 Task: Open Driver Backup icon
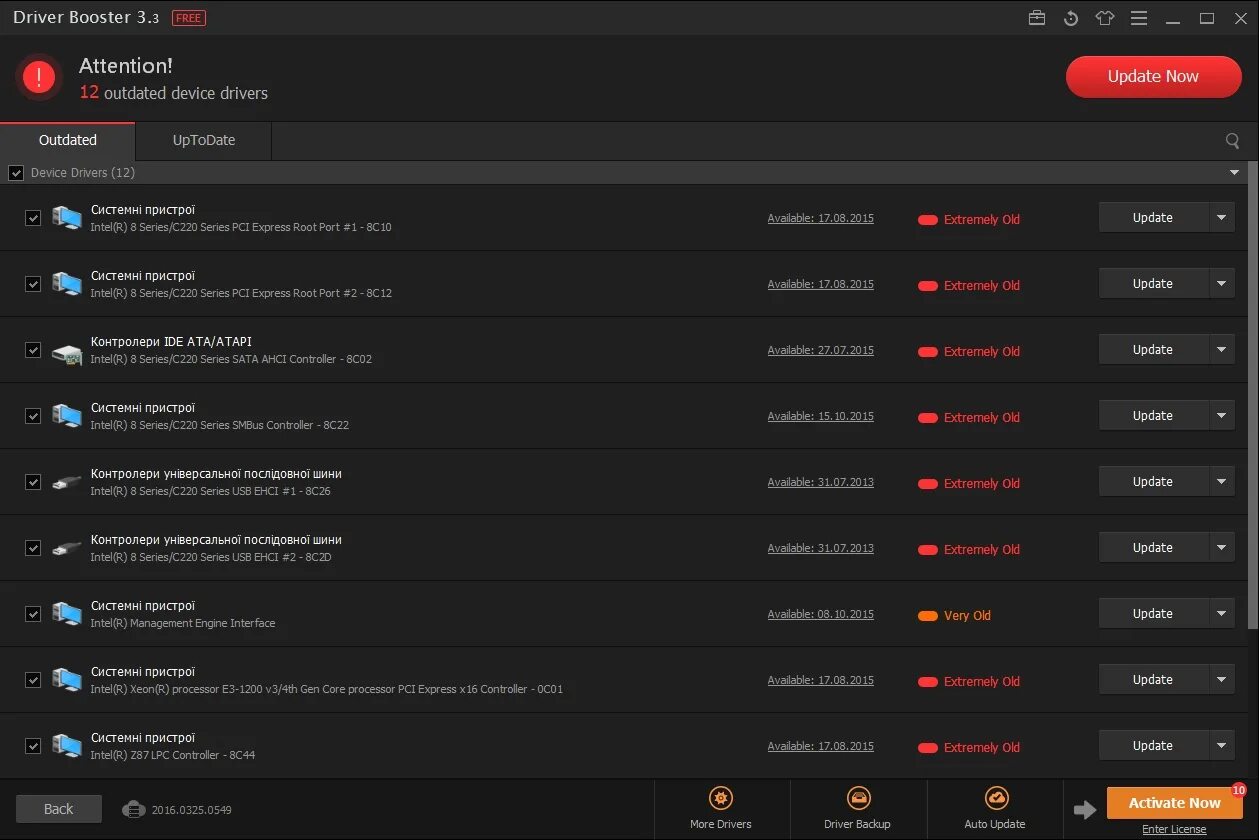pyautogui.click(x=858, y=798)
